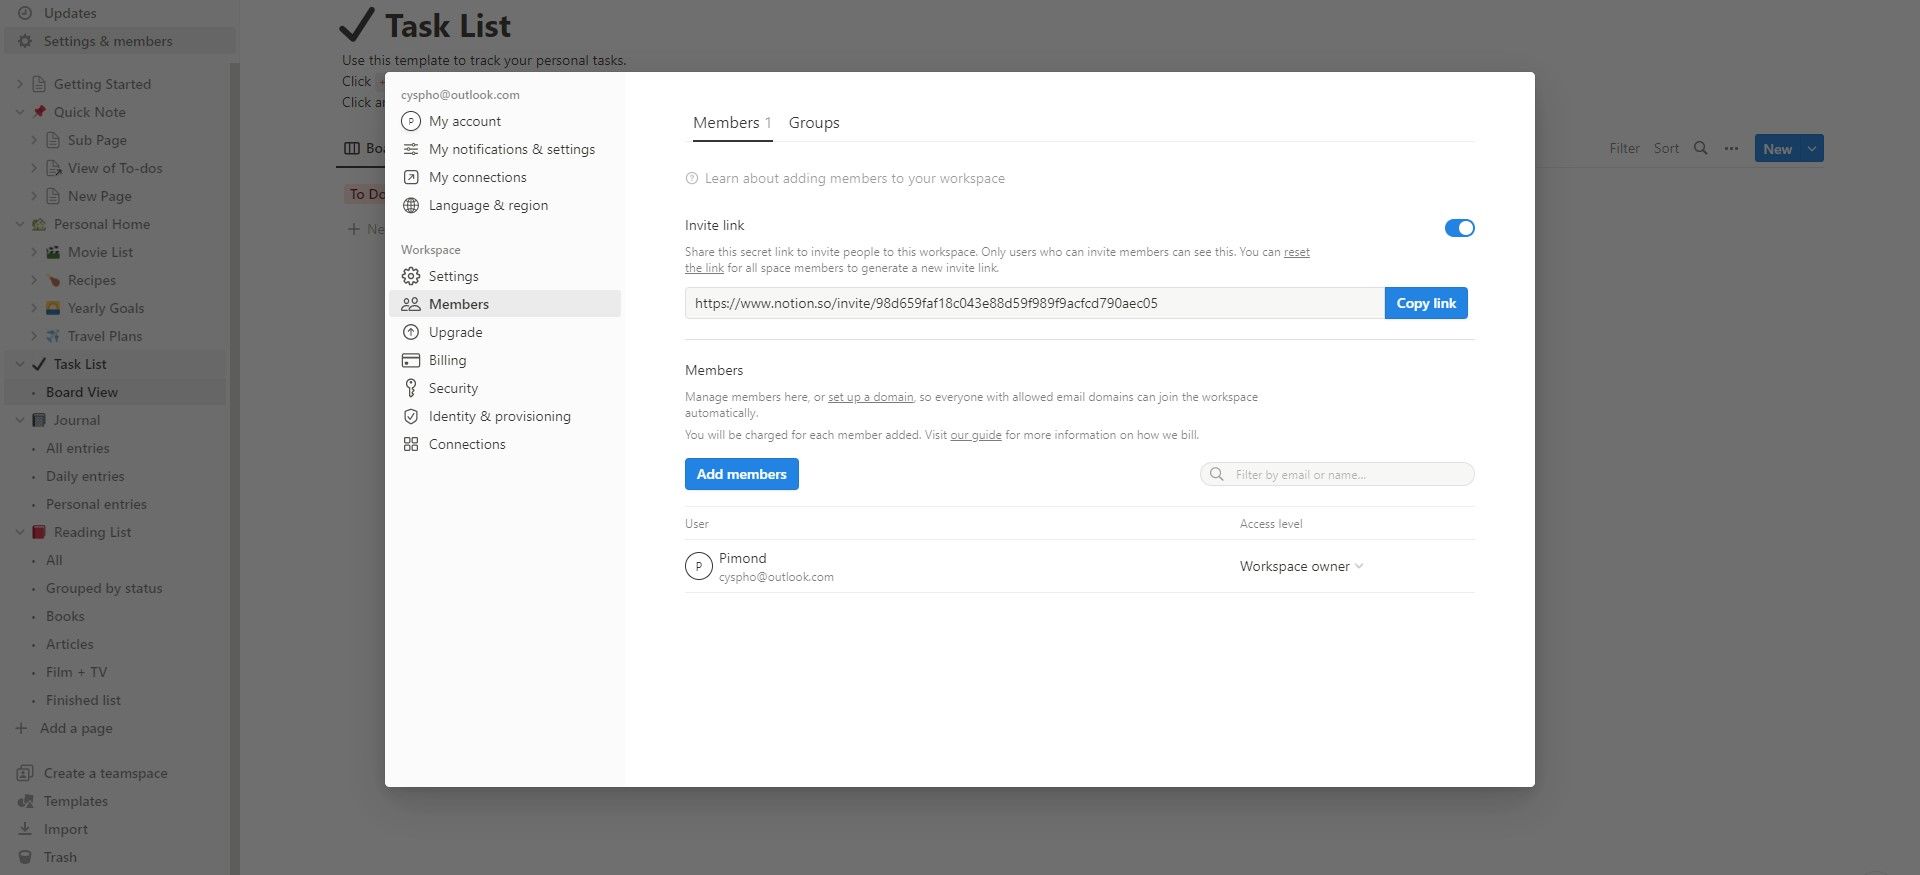1920x875 pixels.
Task: Click the Getting Started page icon
Action: click(39, 84)
